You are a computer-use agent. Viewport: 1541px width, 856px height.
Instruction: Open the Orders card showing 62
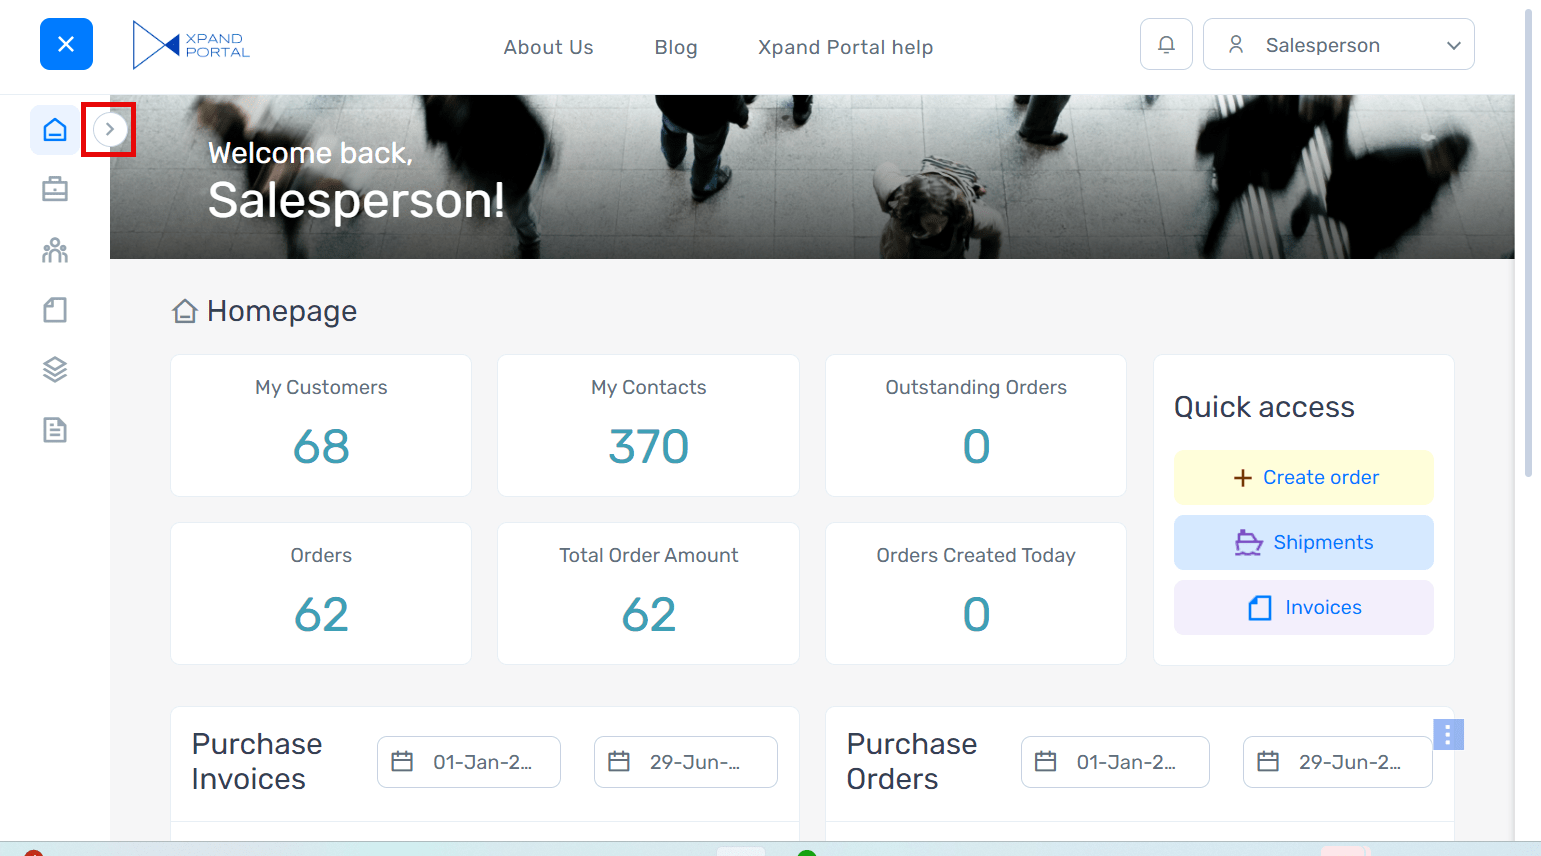[x=321, y=593]
